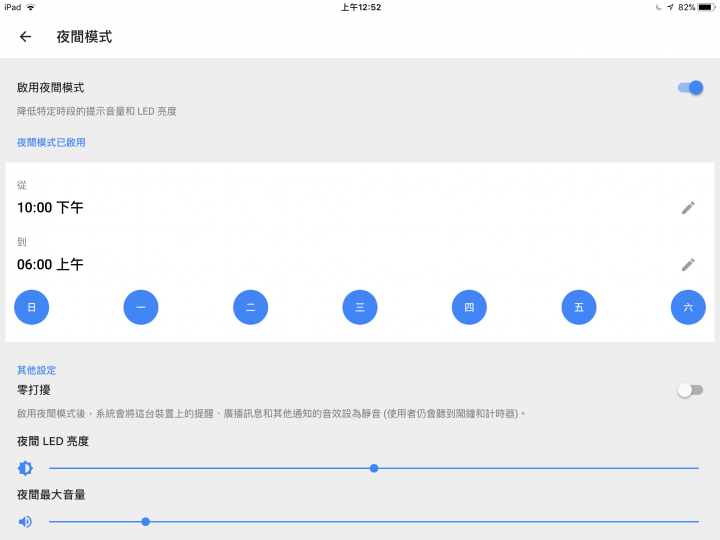Toggle the 日 (Sunday) day button

pyautogui.click(x=32, y=307)
